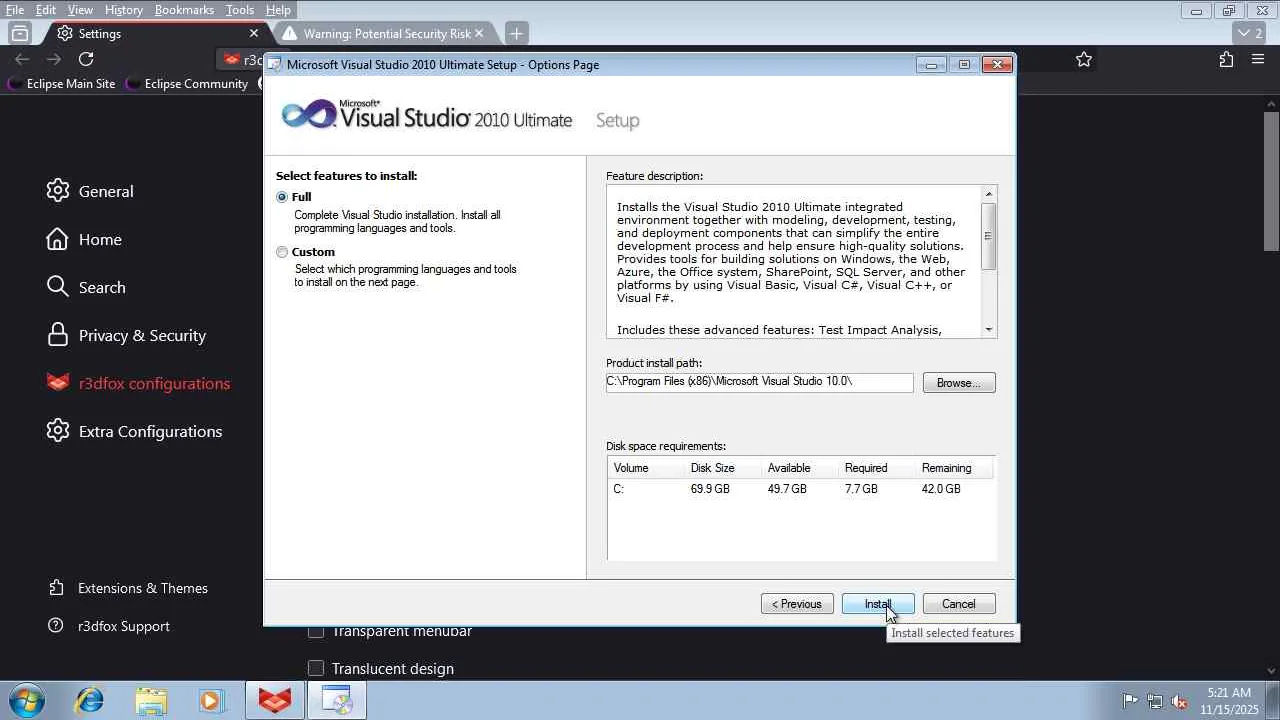Browse for a product install path
The width and height of the screenshot is (1280, 720).
click(959, 383)
